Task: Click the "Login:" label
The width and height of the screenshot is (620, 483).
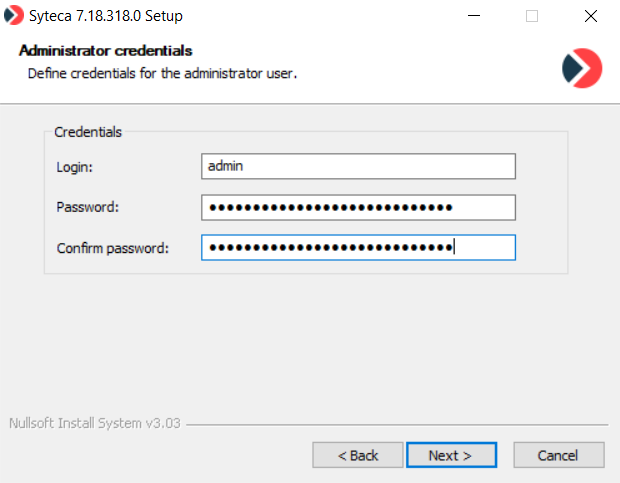Action: [75, 167]
